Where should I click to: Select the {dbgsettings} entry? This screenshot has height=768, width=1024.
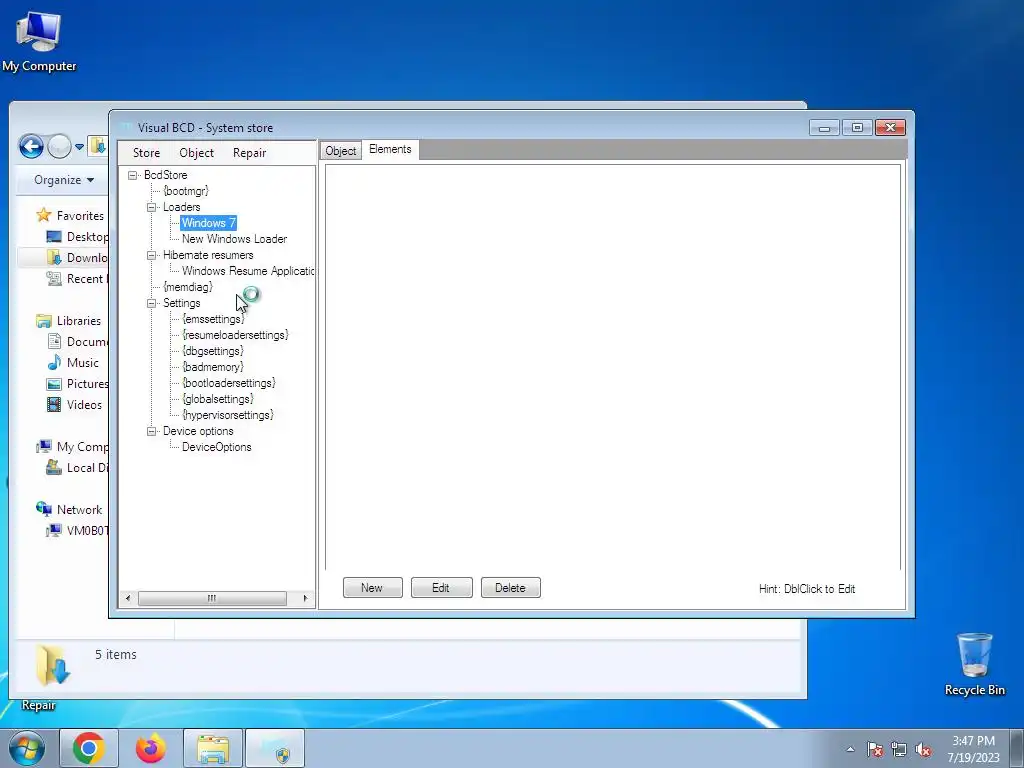pos(213,351)
